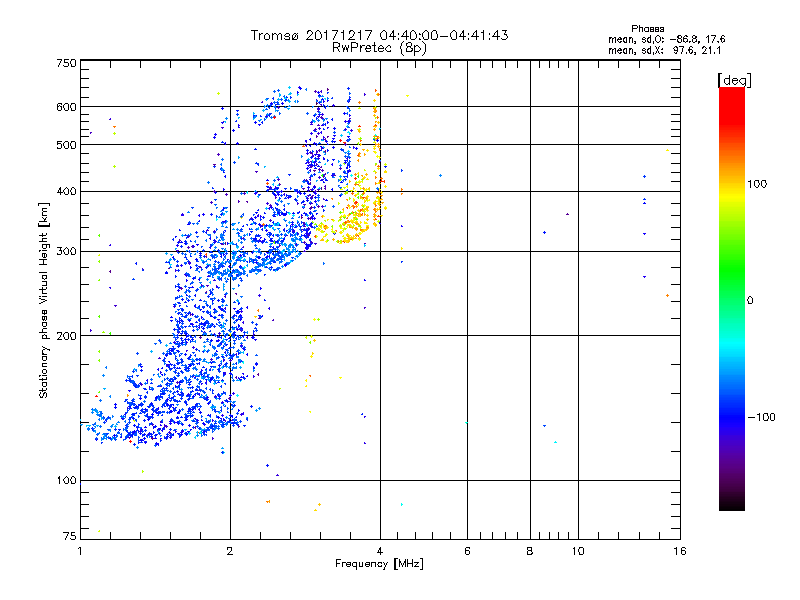Click the colorbar tick label '100'
Image resolution: width=800 pixels, height=600 pixels.
pyautogui.click(x=757, y=184)
